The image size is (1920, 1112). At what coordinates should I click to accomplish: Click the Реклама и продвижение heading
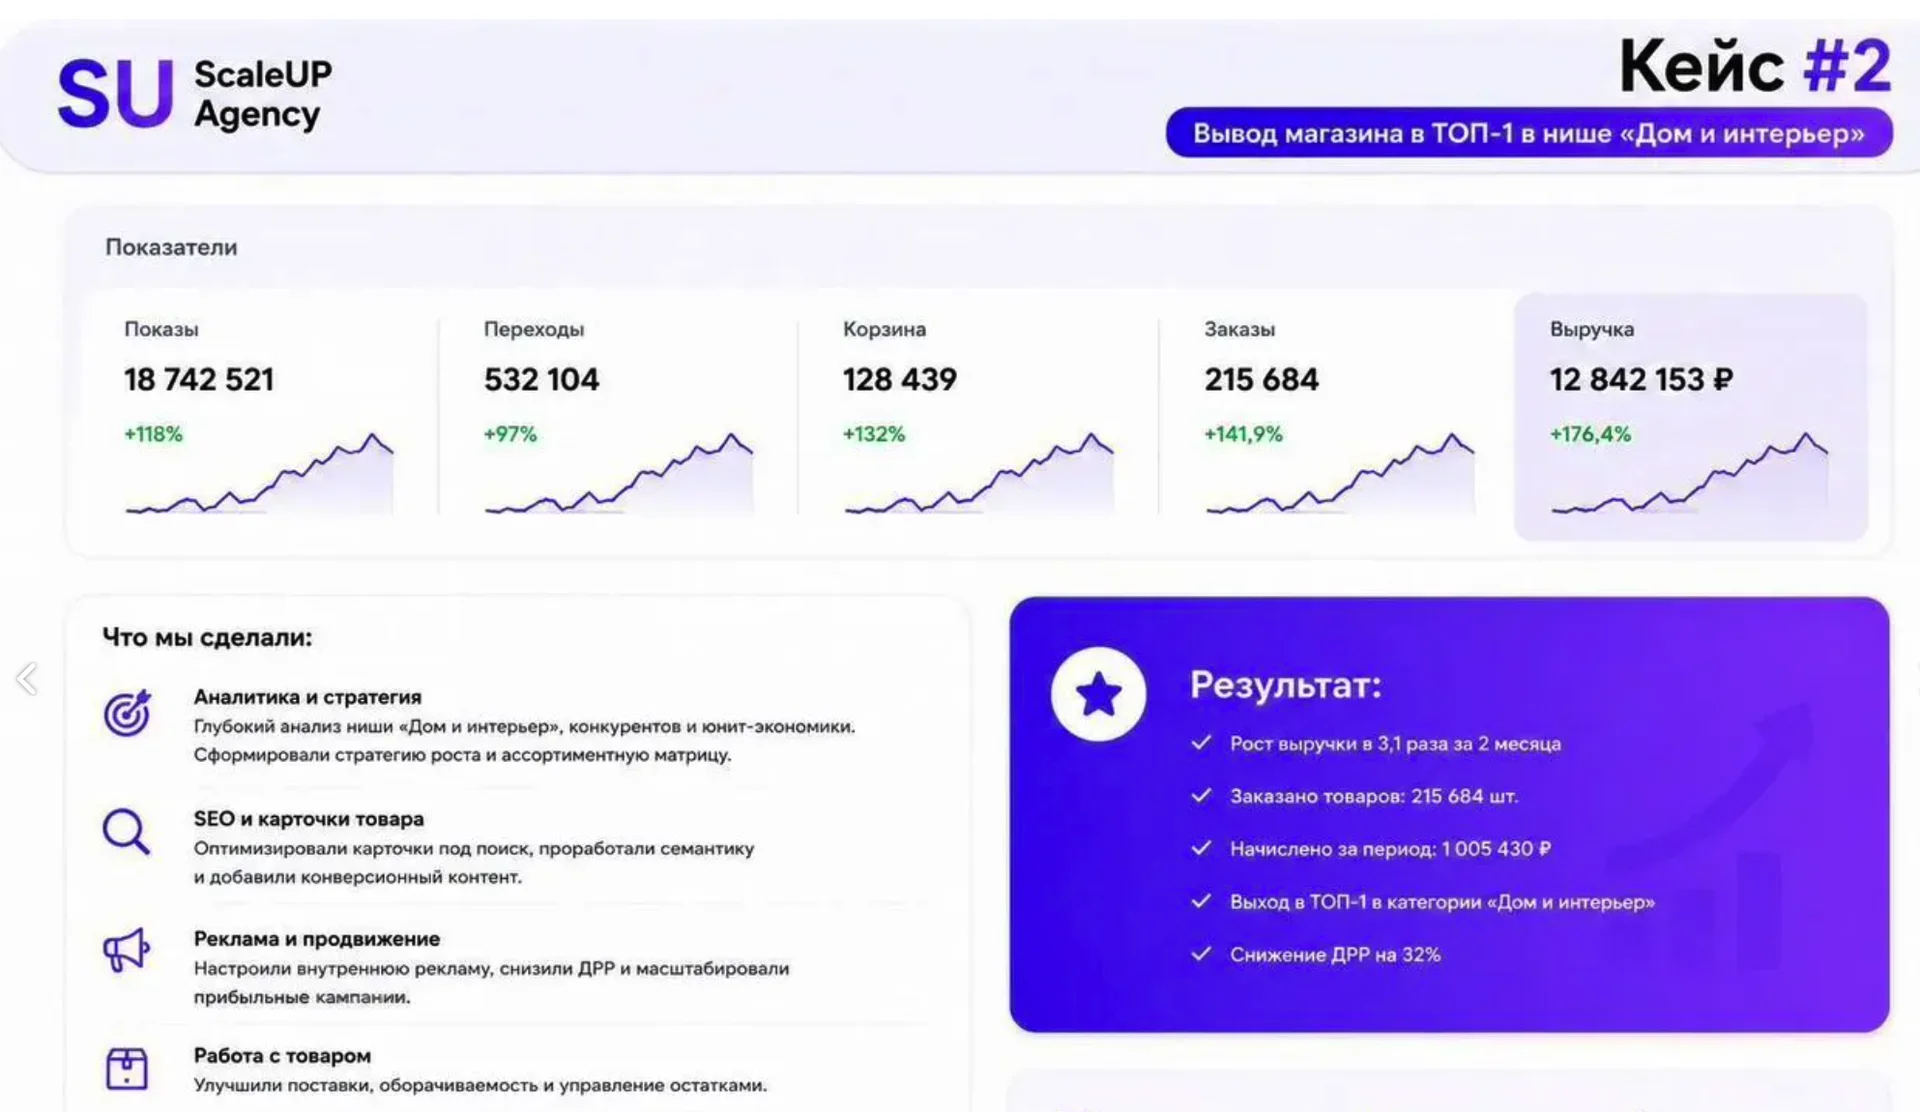pos(316,939)
